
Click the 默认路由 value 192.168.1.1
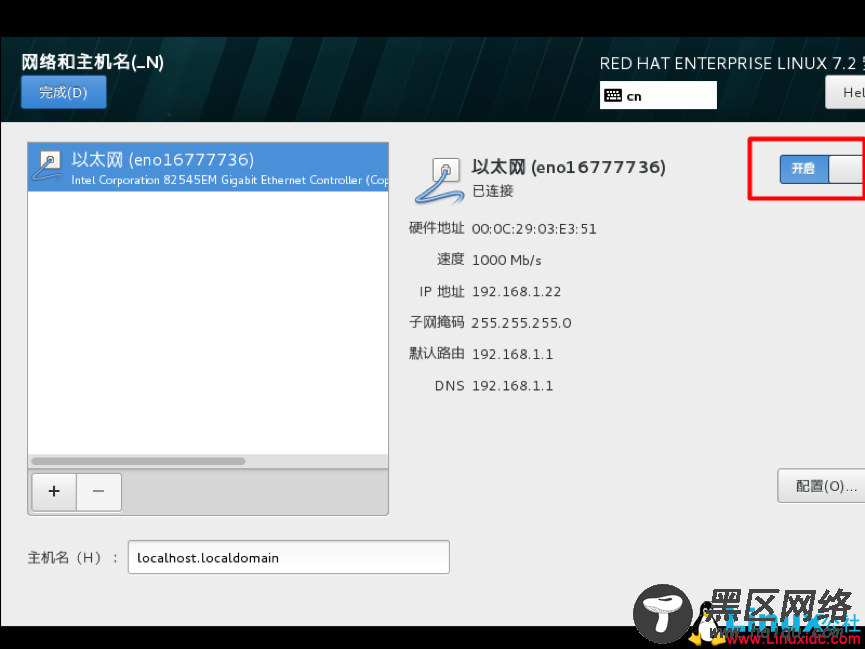(x=512, y=354)
